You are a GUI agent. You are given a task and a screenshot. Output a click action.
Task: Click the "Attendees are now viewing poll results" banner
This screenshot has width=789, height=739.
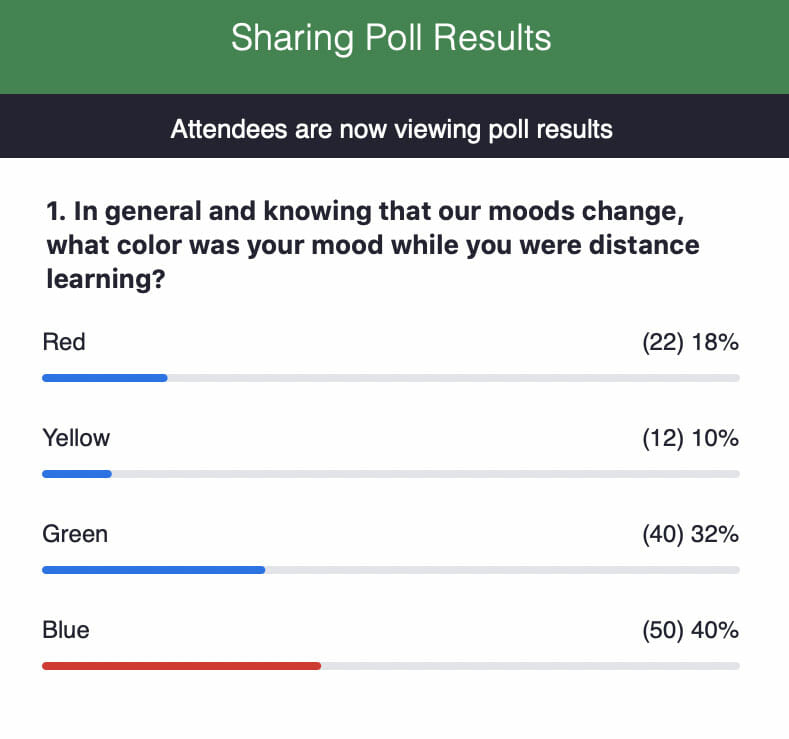[391, 129]
